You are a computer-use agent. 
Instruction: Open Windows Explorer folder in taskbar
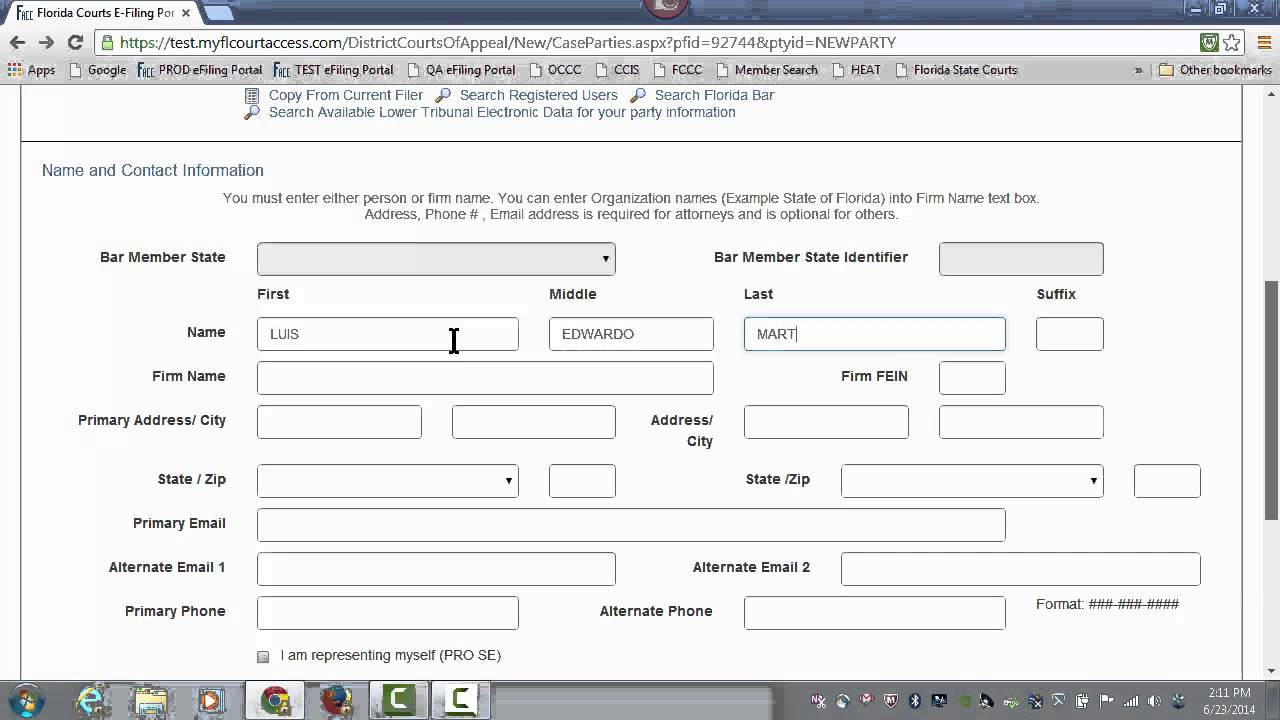pyautogui.click(x=151, y=699)
